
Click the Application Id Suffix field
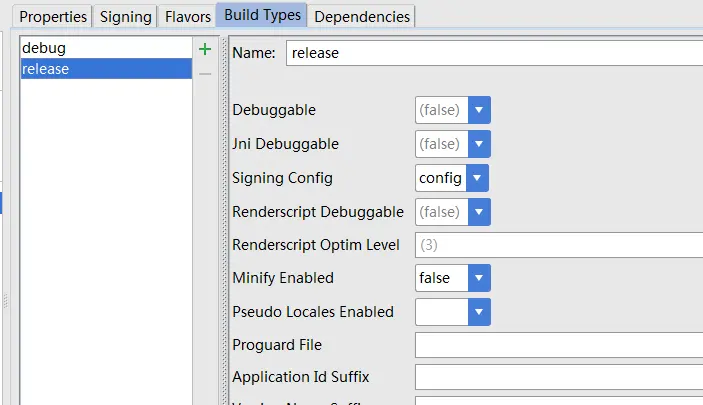point(558,377)
